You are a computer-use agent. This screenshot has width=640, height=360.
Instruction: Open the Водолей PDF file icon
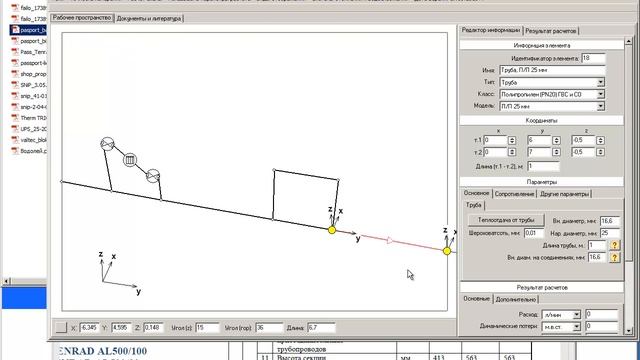click(x=15, y=151)
